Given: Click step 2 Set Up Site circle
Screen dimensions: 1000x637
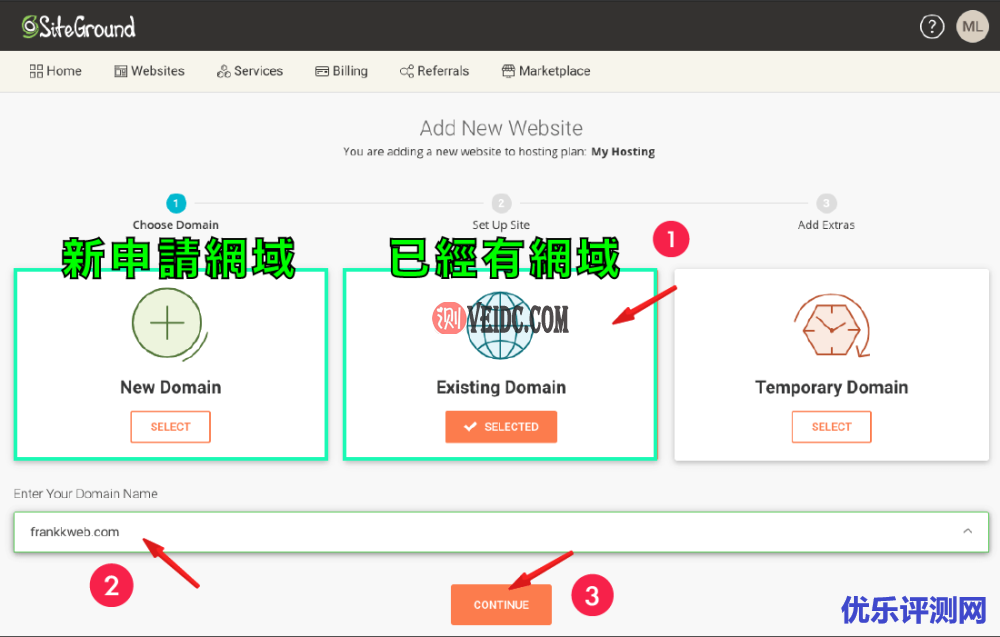Looking at the screenshot, I should [501, 203].
